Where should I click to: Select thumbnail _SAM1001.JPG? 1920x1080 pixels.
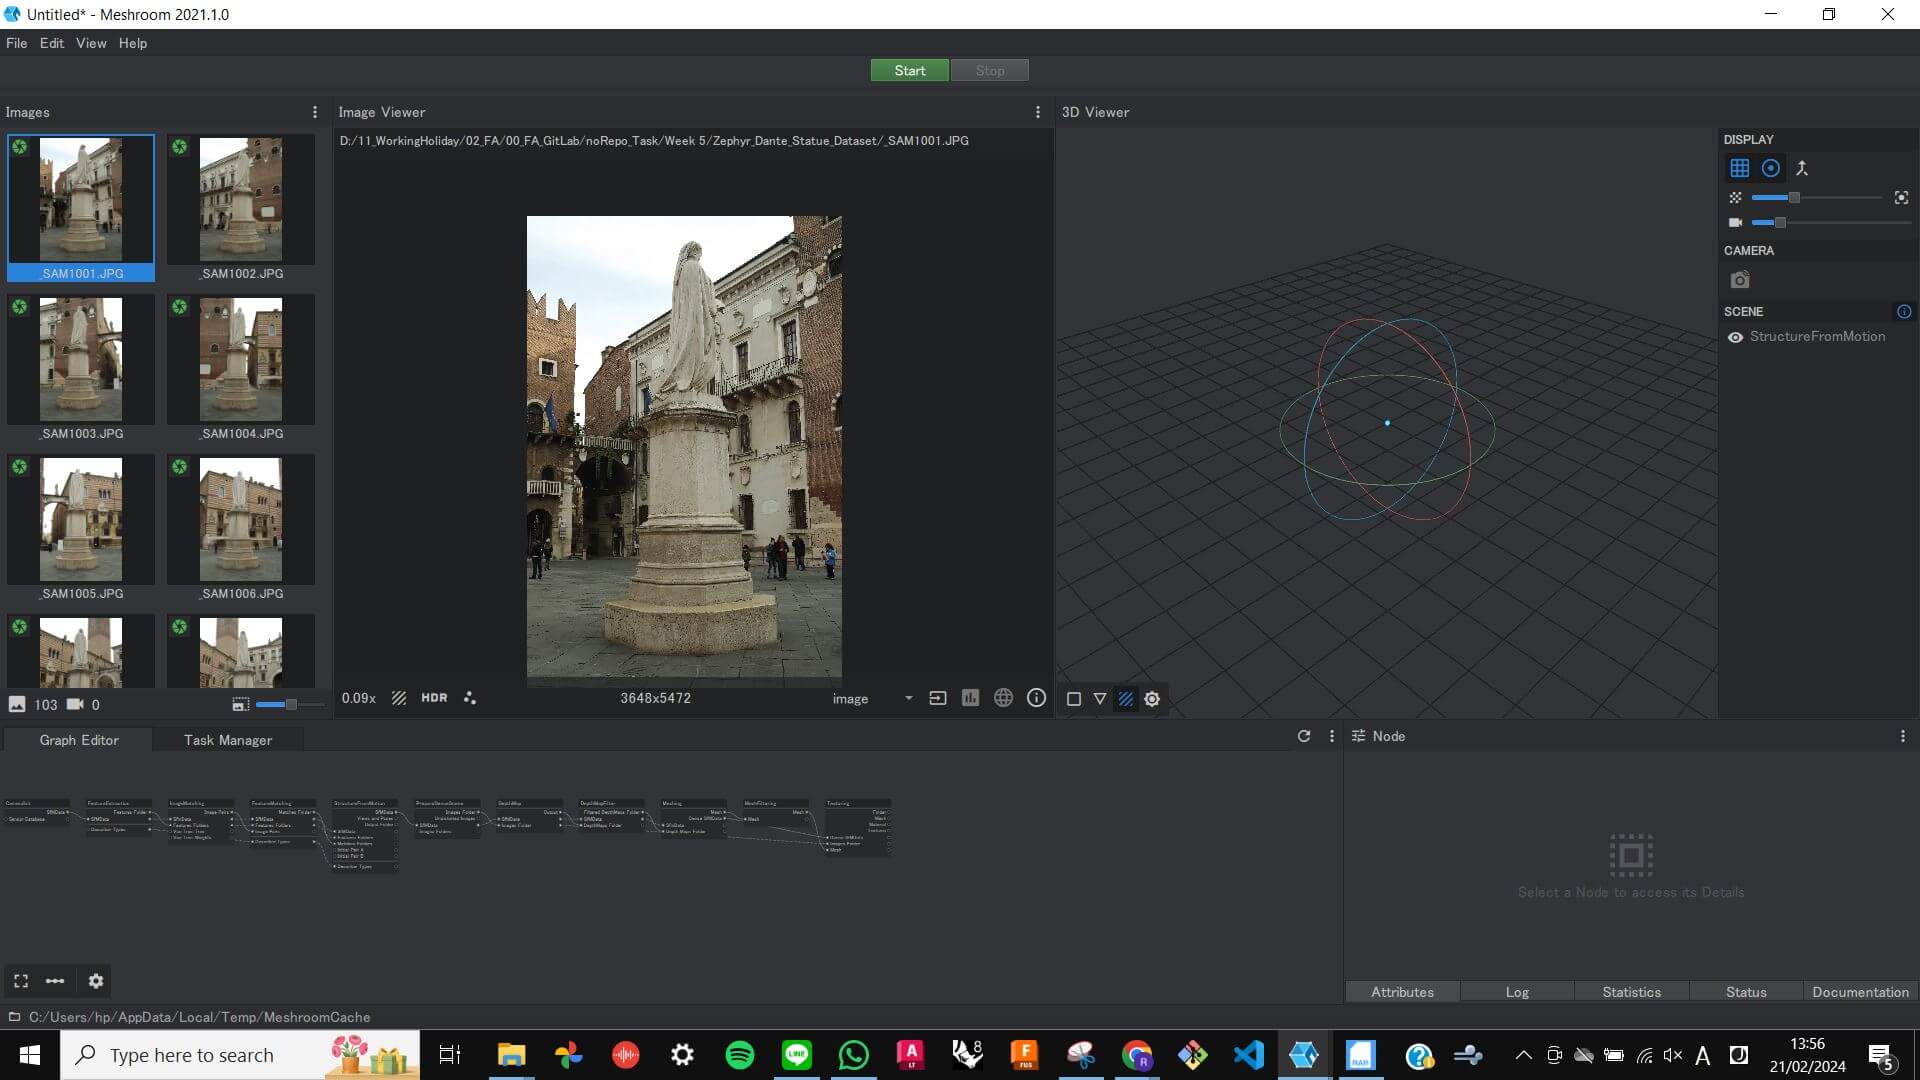pyautogui.click(x=81, y=208)
